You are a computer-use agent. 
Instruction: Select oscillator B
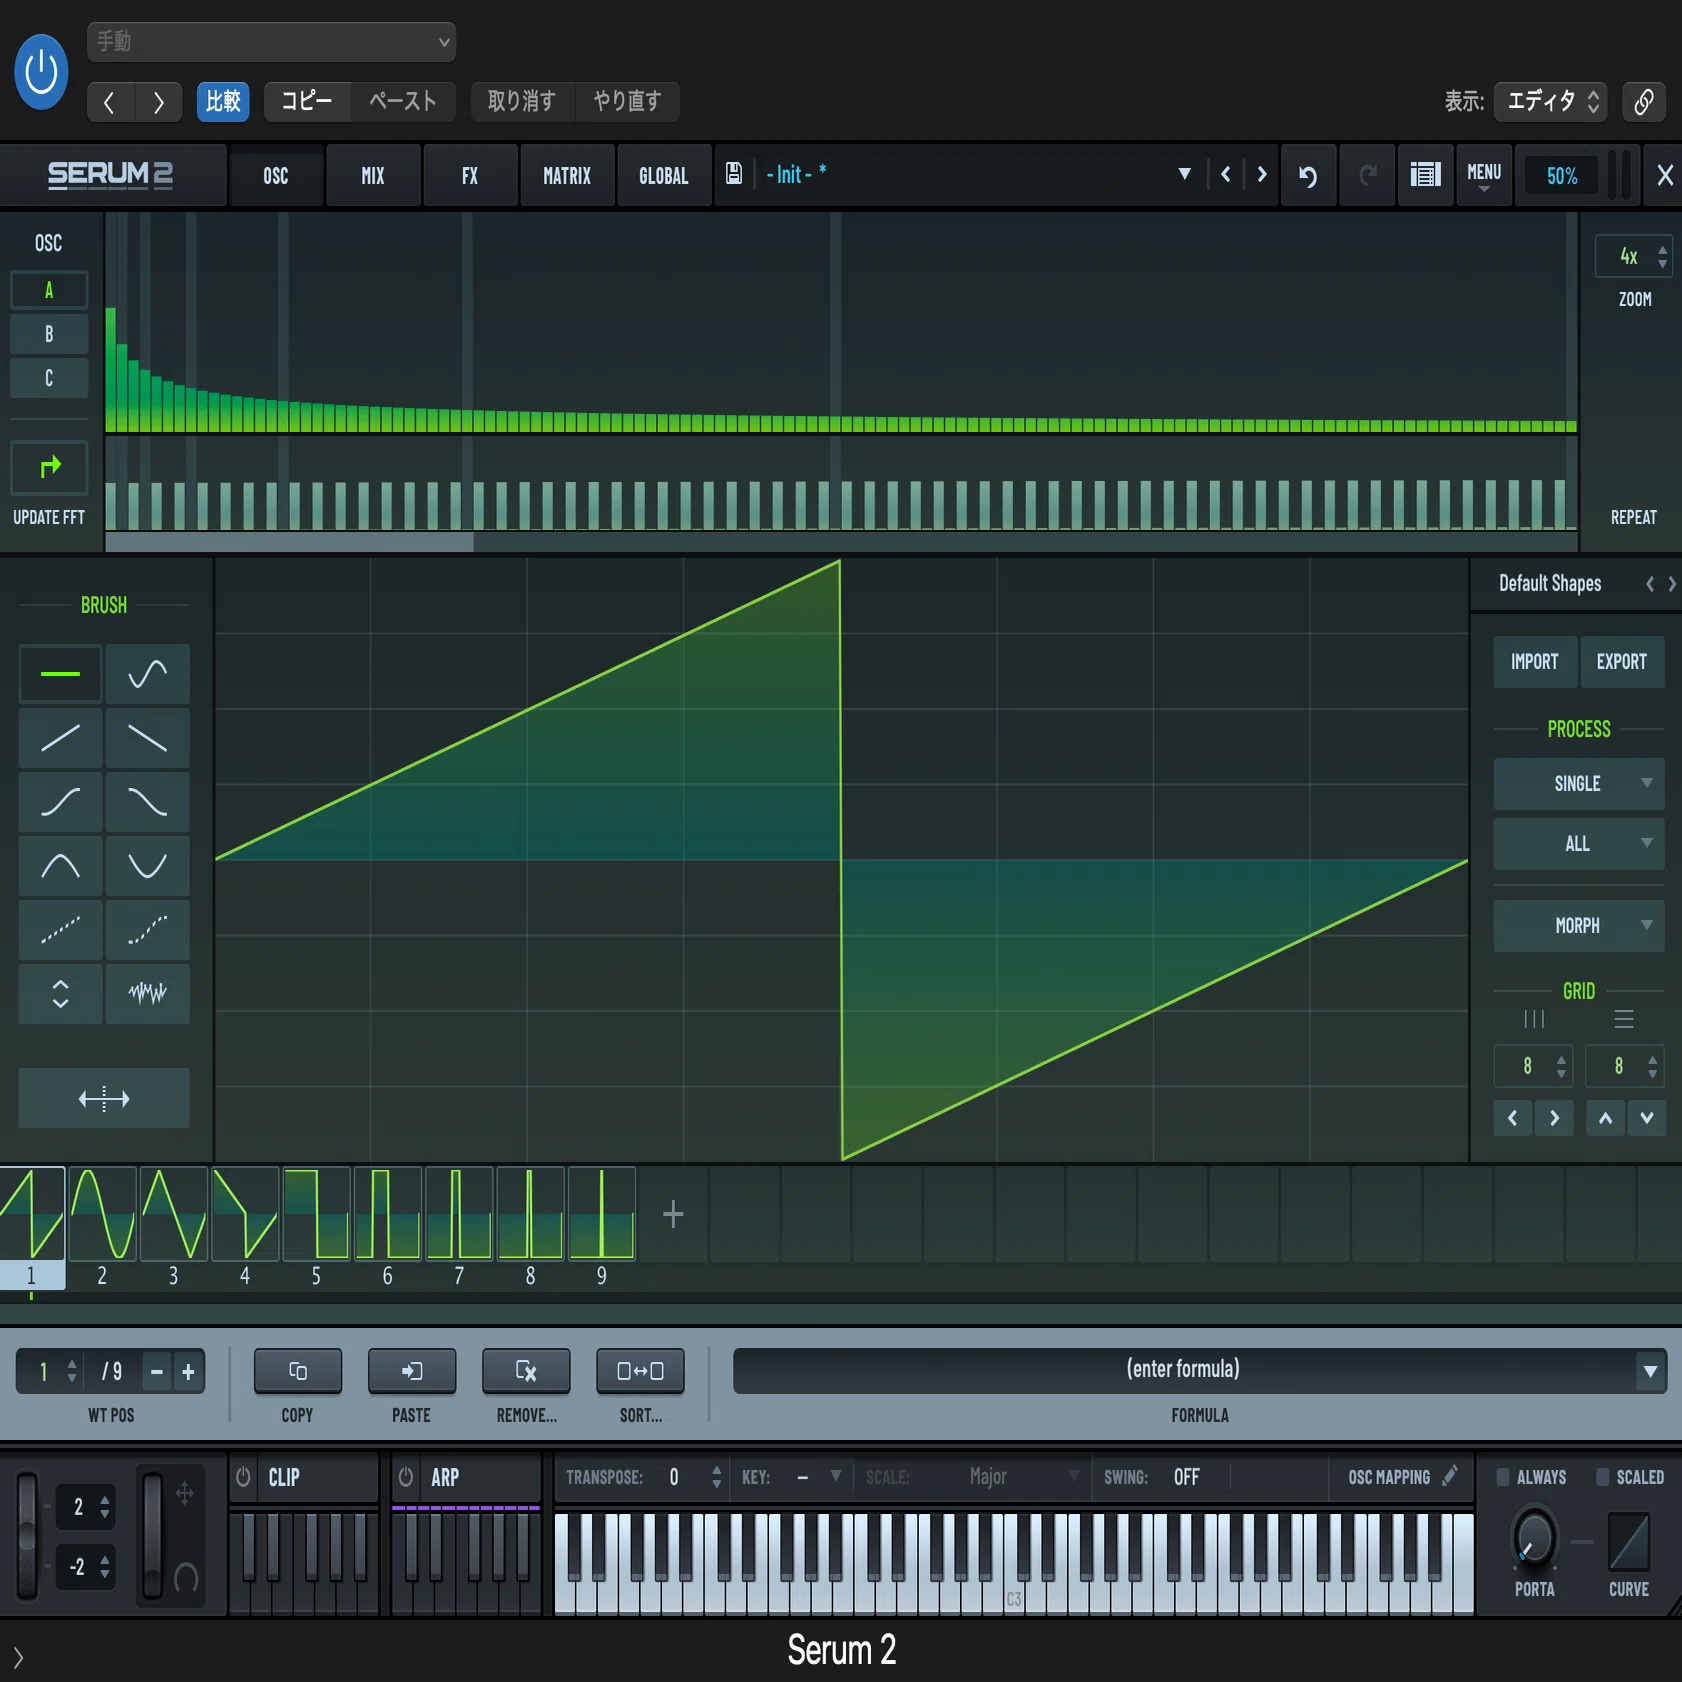49,334
